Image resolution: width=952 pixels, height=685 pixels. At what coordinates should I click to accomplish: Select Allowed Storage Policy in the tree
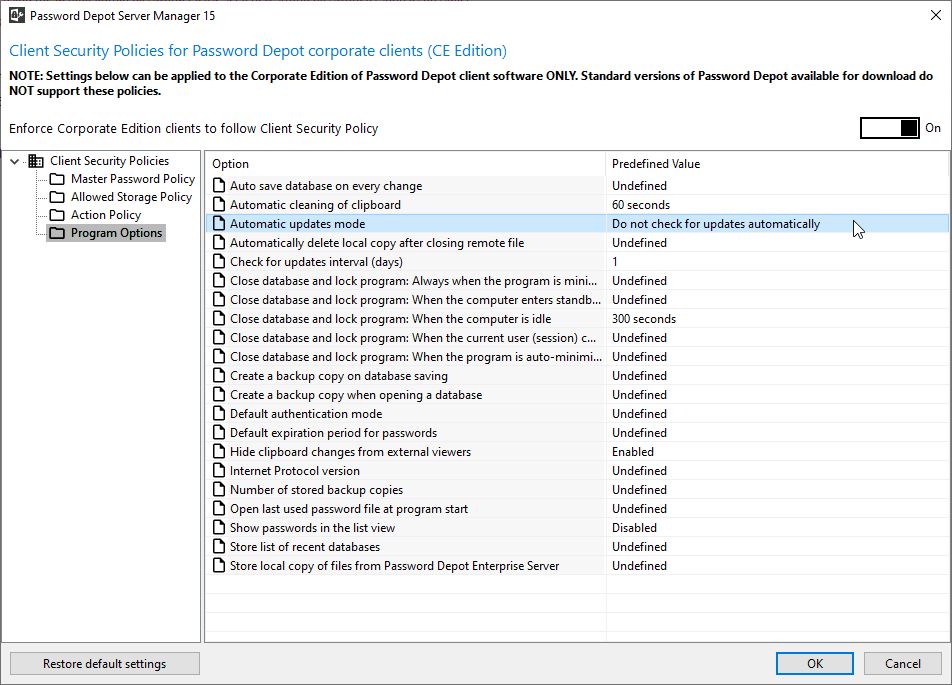[x=131, y=197]
